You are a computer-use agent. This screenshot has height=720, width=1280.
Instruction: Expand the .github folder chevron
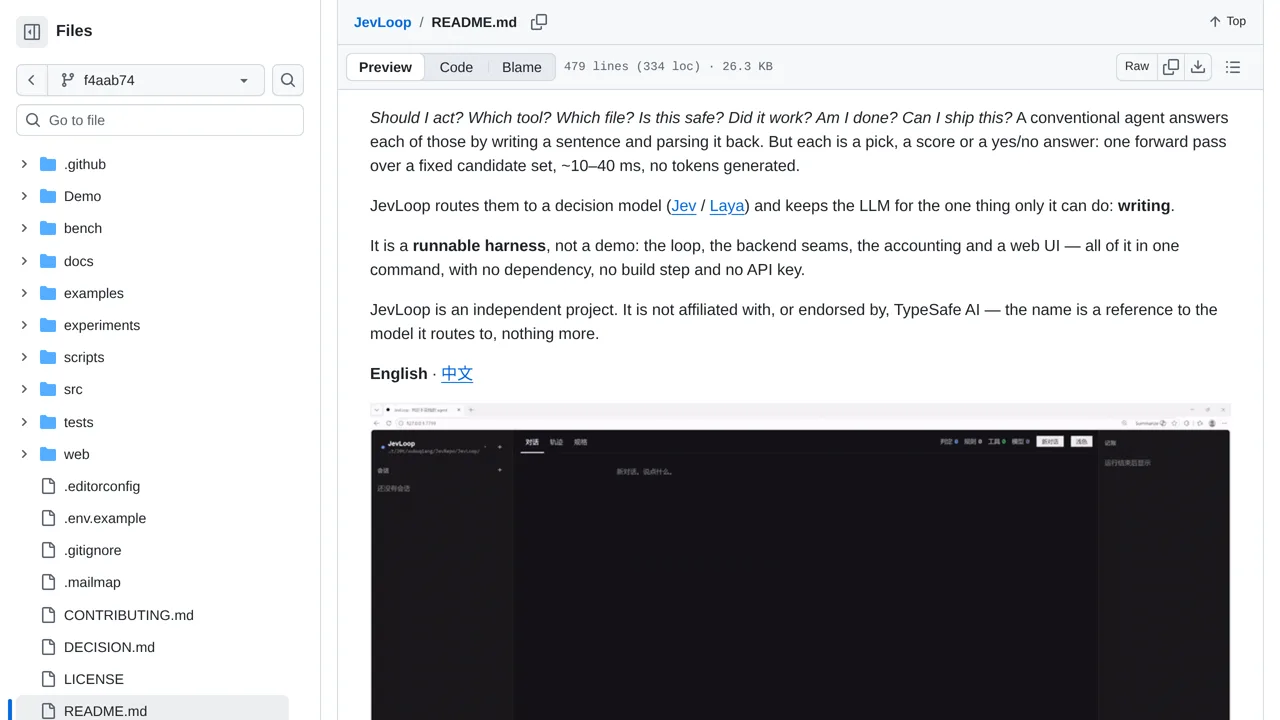(x=24, y=164)
